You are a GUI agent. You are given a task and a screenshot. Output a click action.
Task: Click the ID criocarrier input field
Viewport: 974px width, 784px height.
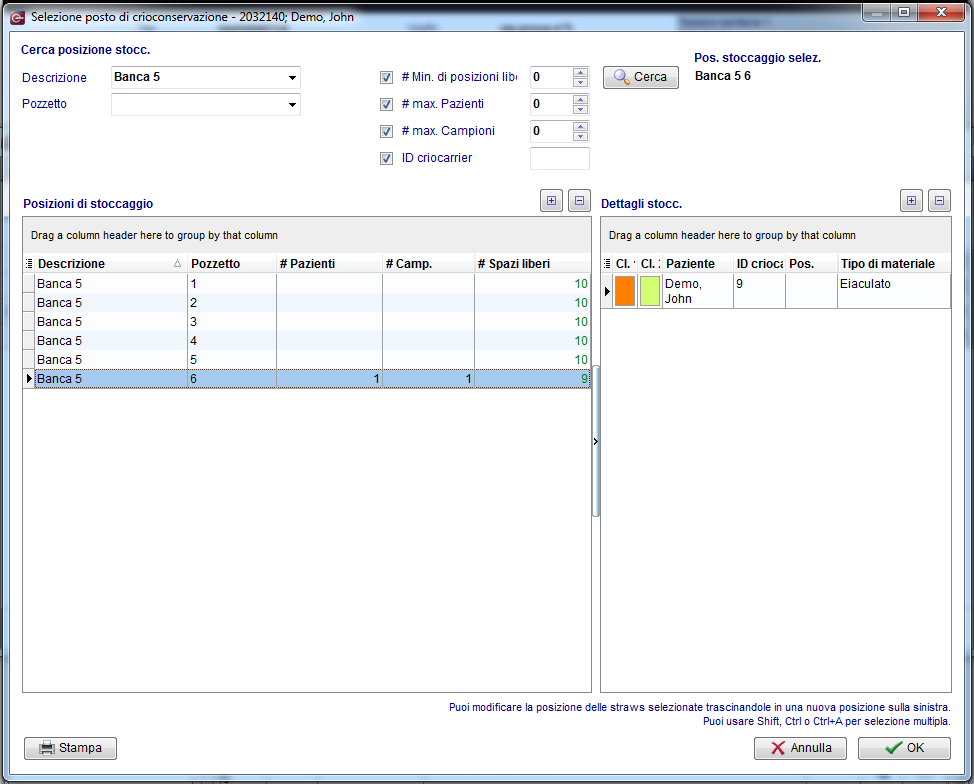coord(560,158)
